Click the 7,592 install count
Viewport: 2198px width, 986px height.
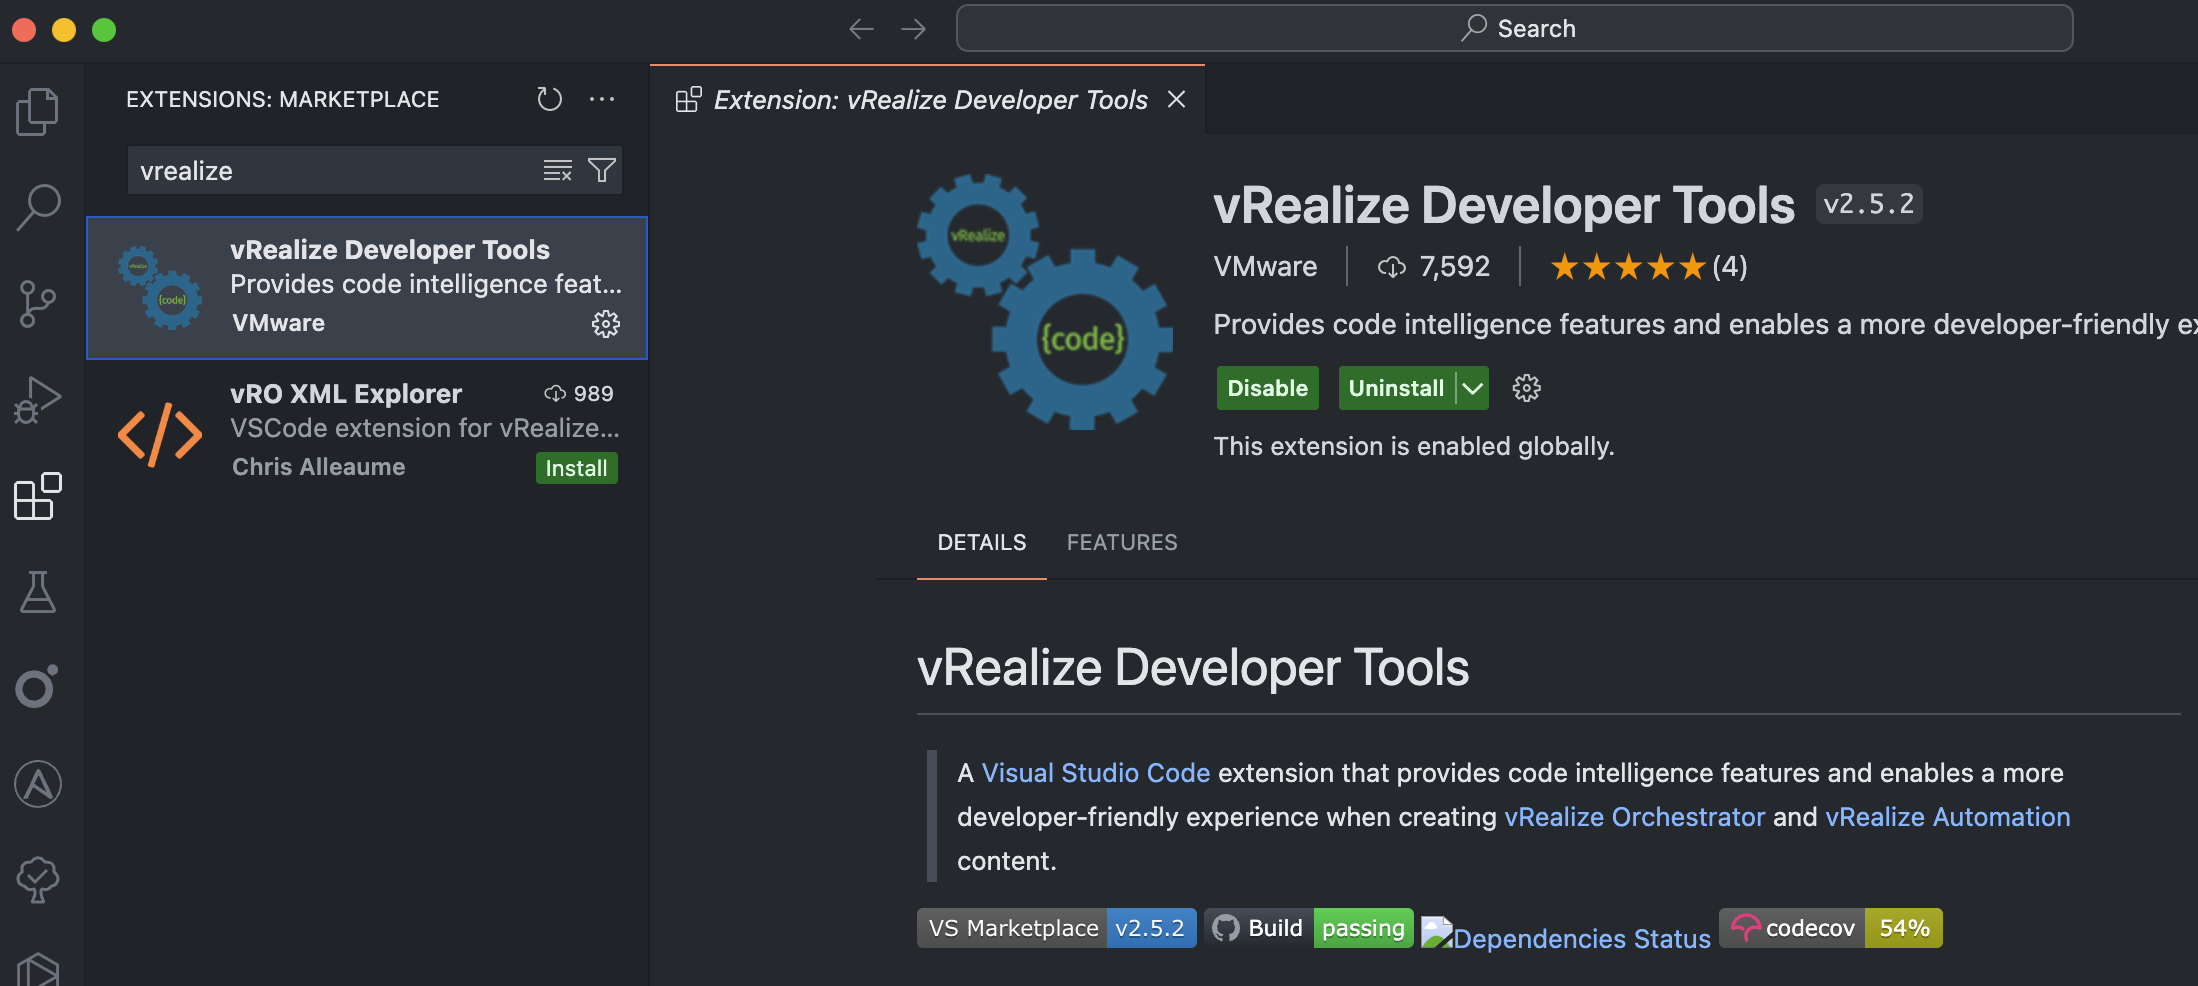point(1434,266)
